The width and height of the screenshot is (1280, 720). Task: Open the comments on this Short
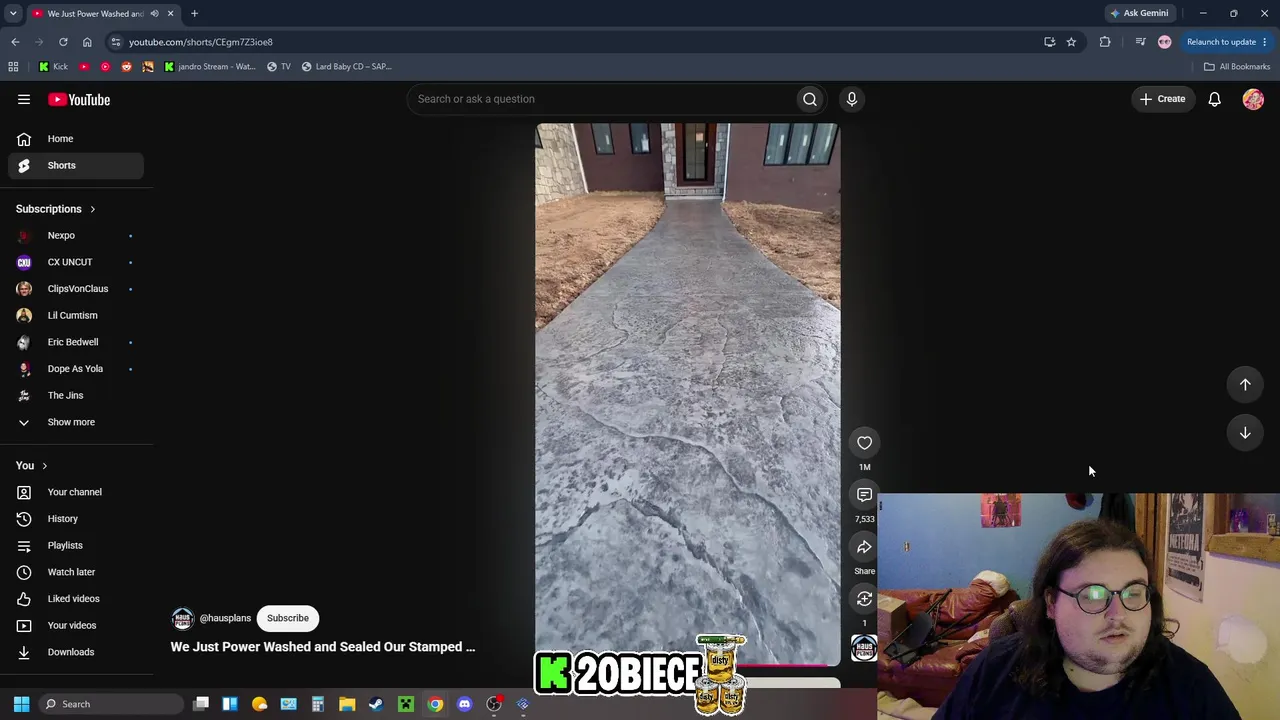pos(864,495)
